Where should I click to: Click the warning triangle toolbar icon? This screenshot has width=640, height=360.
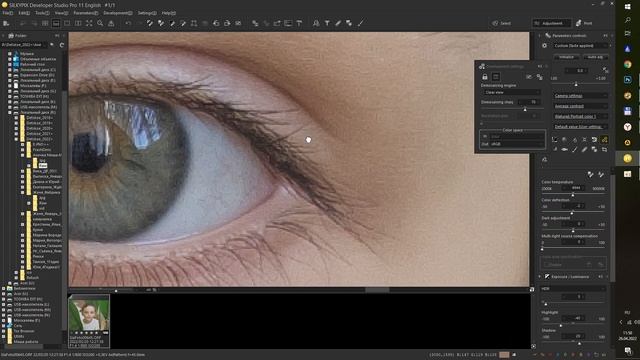click(x=111, y=23)
